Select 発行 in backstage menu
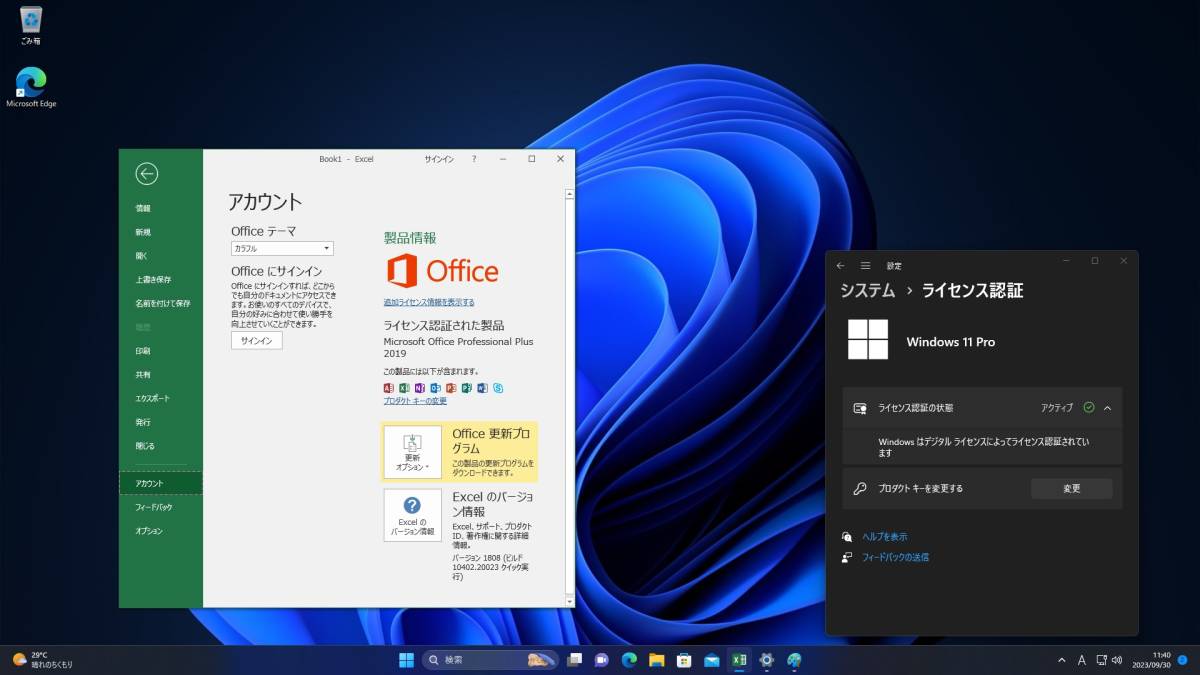The image size is (1200, 675). click(143, 422)
